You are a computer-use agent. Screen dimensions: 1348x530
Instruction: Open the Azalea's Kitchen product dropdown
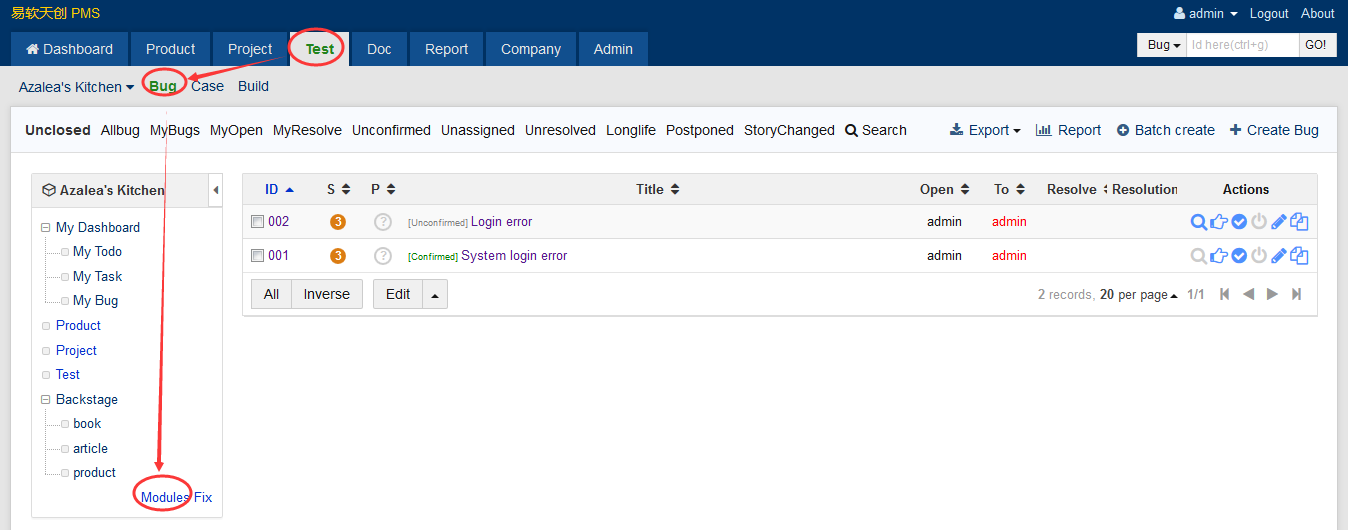tap(76, 87)
